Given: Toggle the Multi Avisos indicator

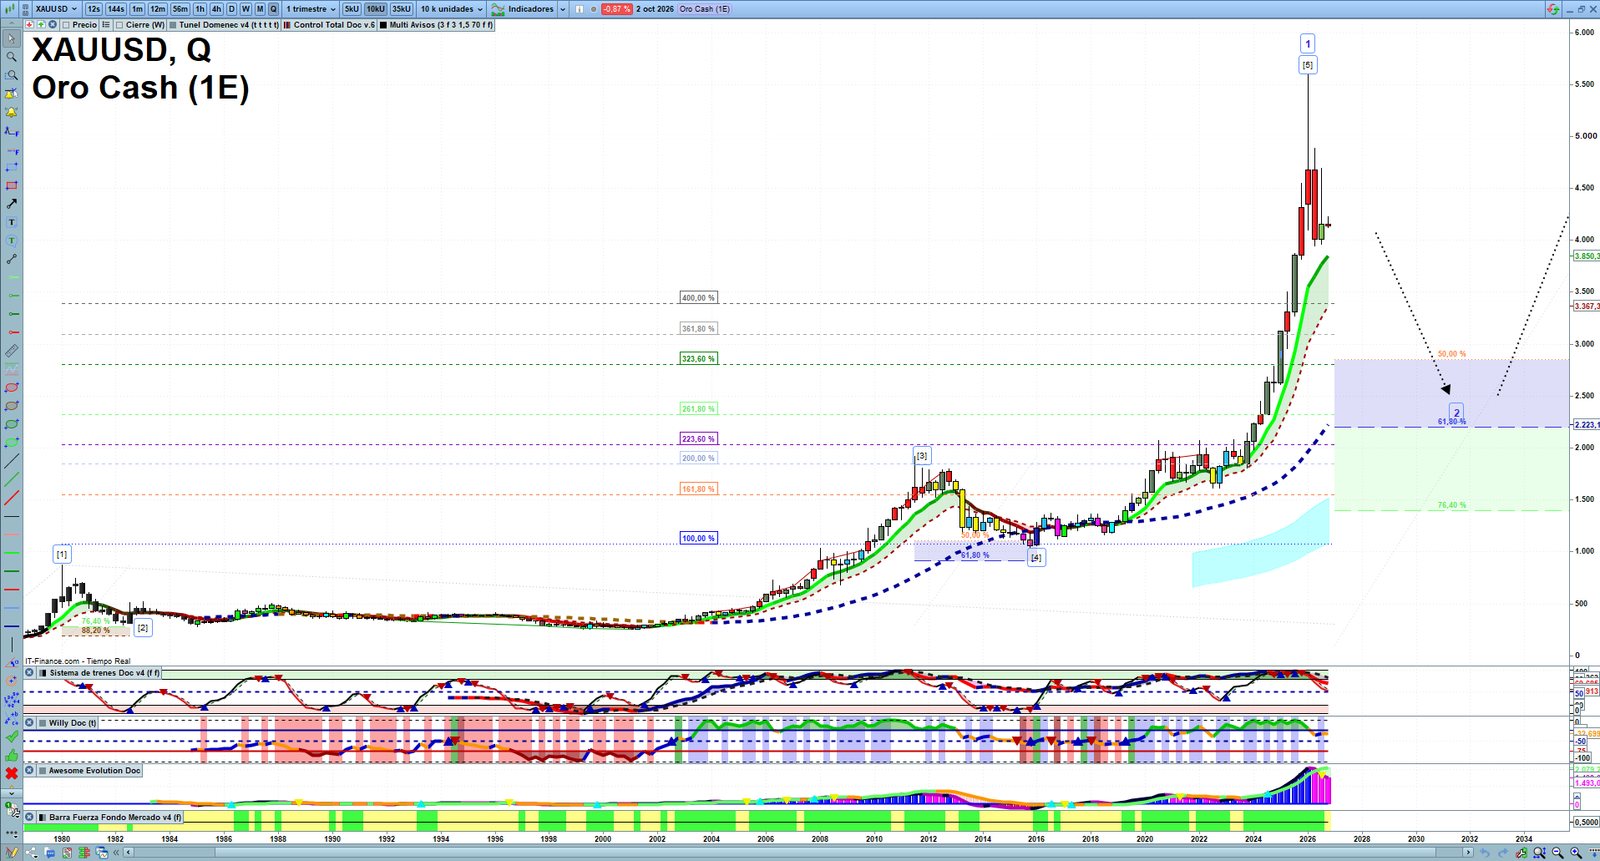Looking at the screenshot, I should (436, 25).
